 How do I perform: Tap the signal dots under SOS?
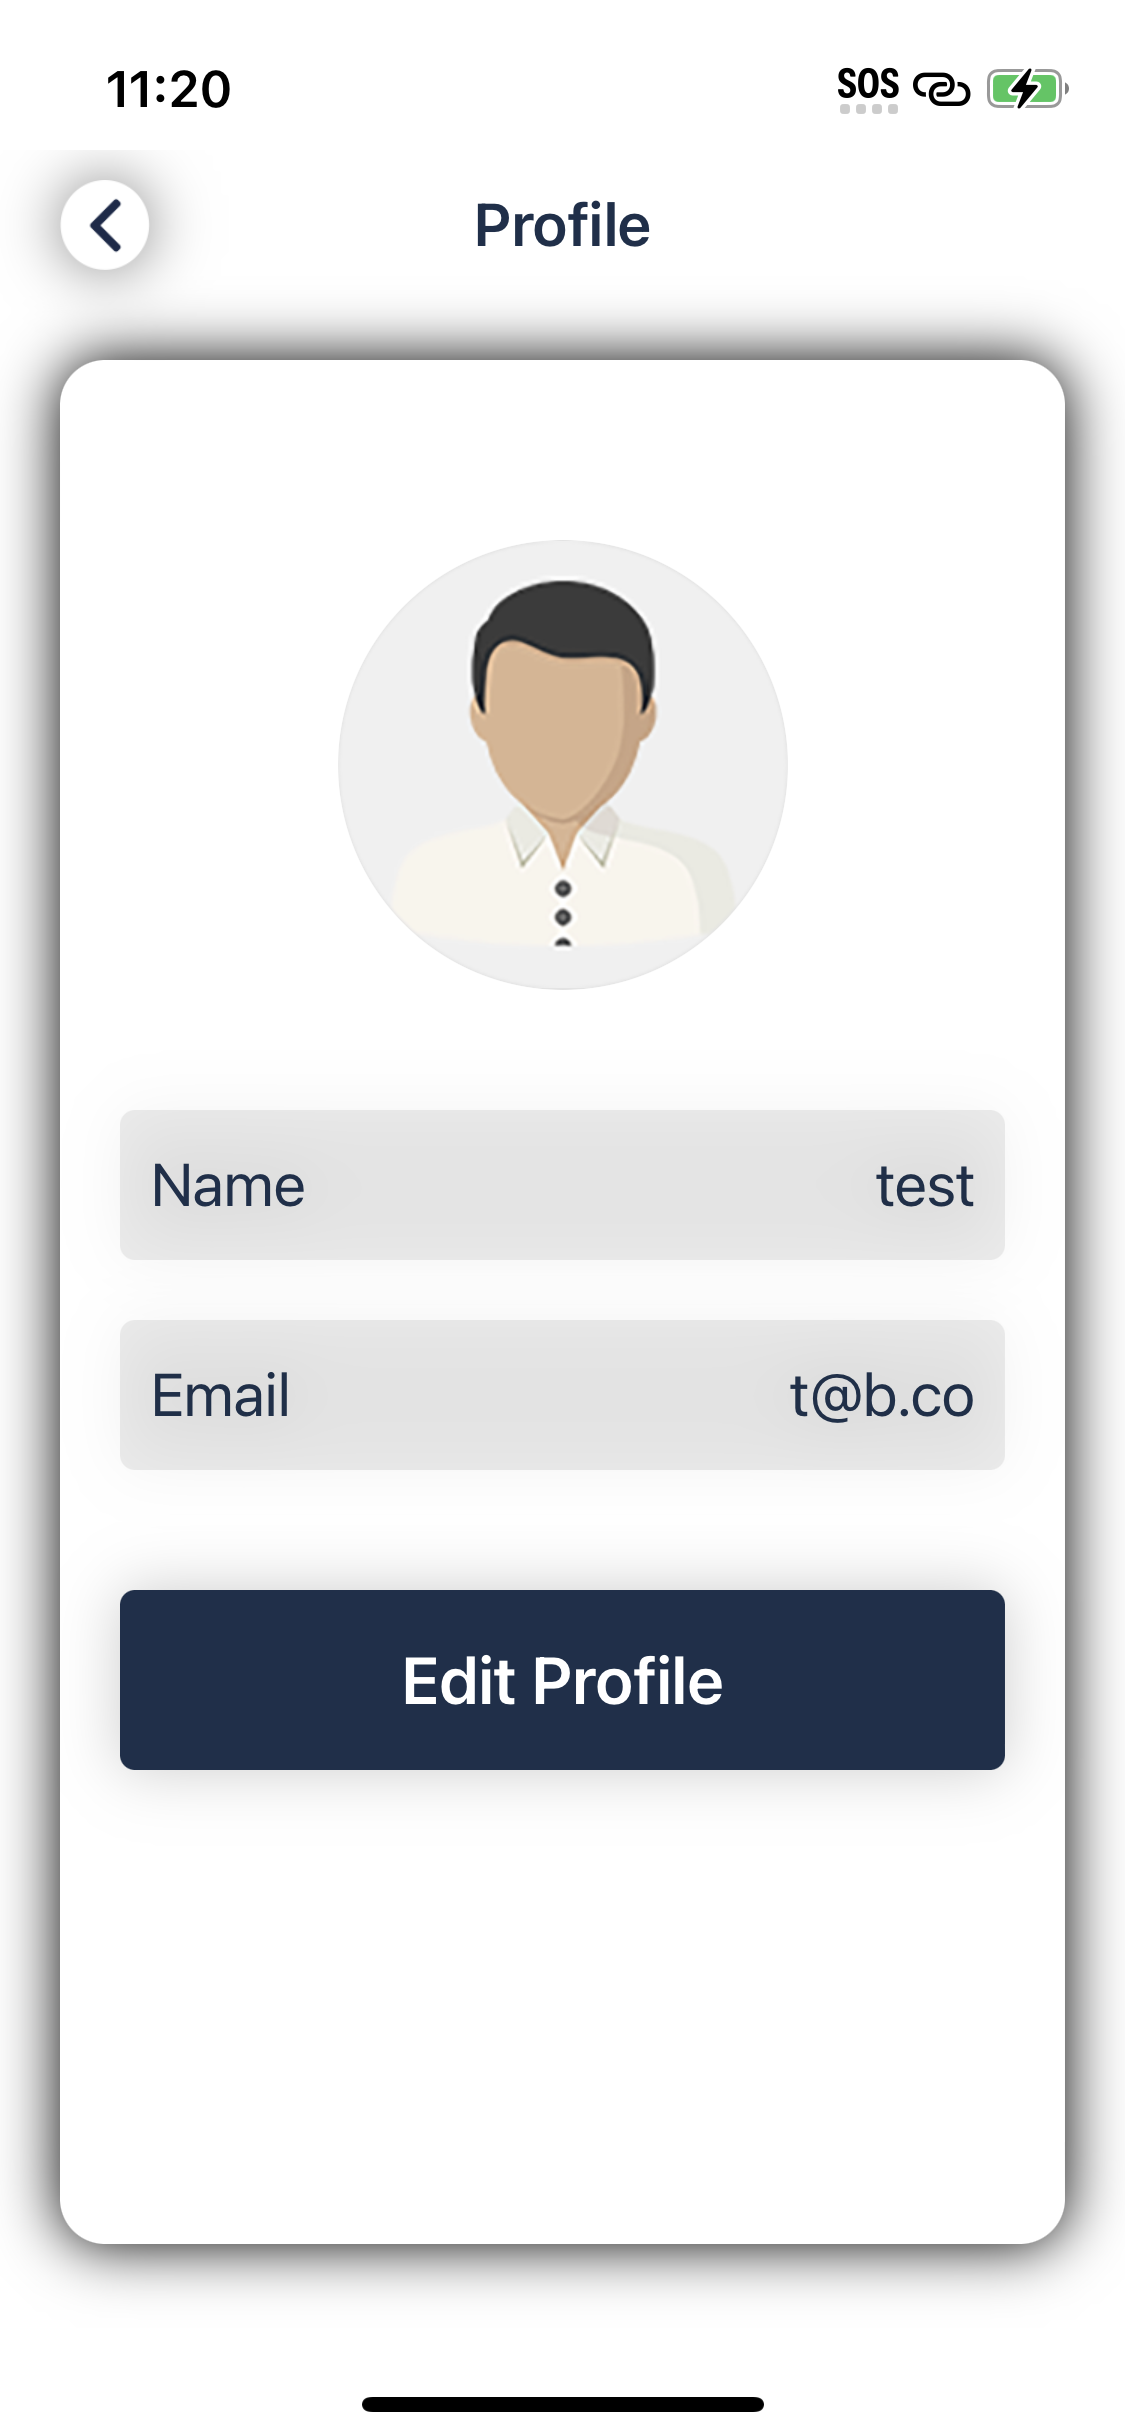click(868, 109)
